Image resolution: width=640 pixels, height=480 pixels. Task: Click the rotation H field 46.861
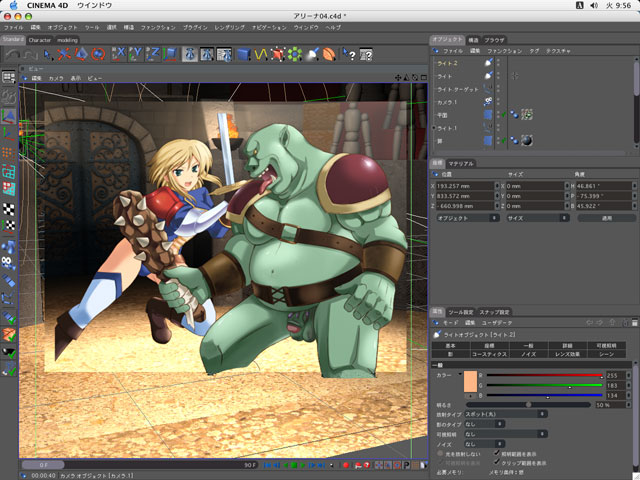click(604, 186)
